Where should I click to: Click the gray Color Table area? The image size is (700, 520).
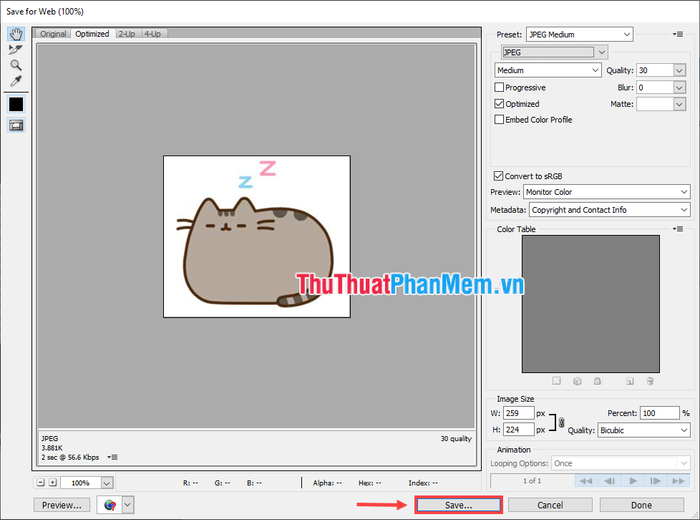click(591, 304)
